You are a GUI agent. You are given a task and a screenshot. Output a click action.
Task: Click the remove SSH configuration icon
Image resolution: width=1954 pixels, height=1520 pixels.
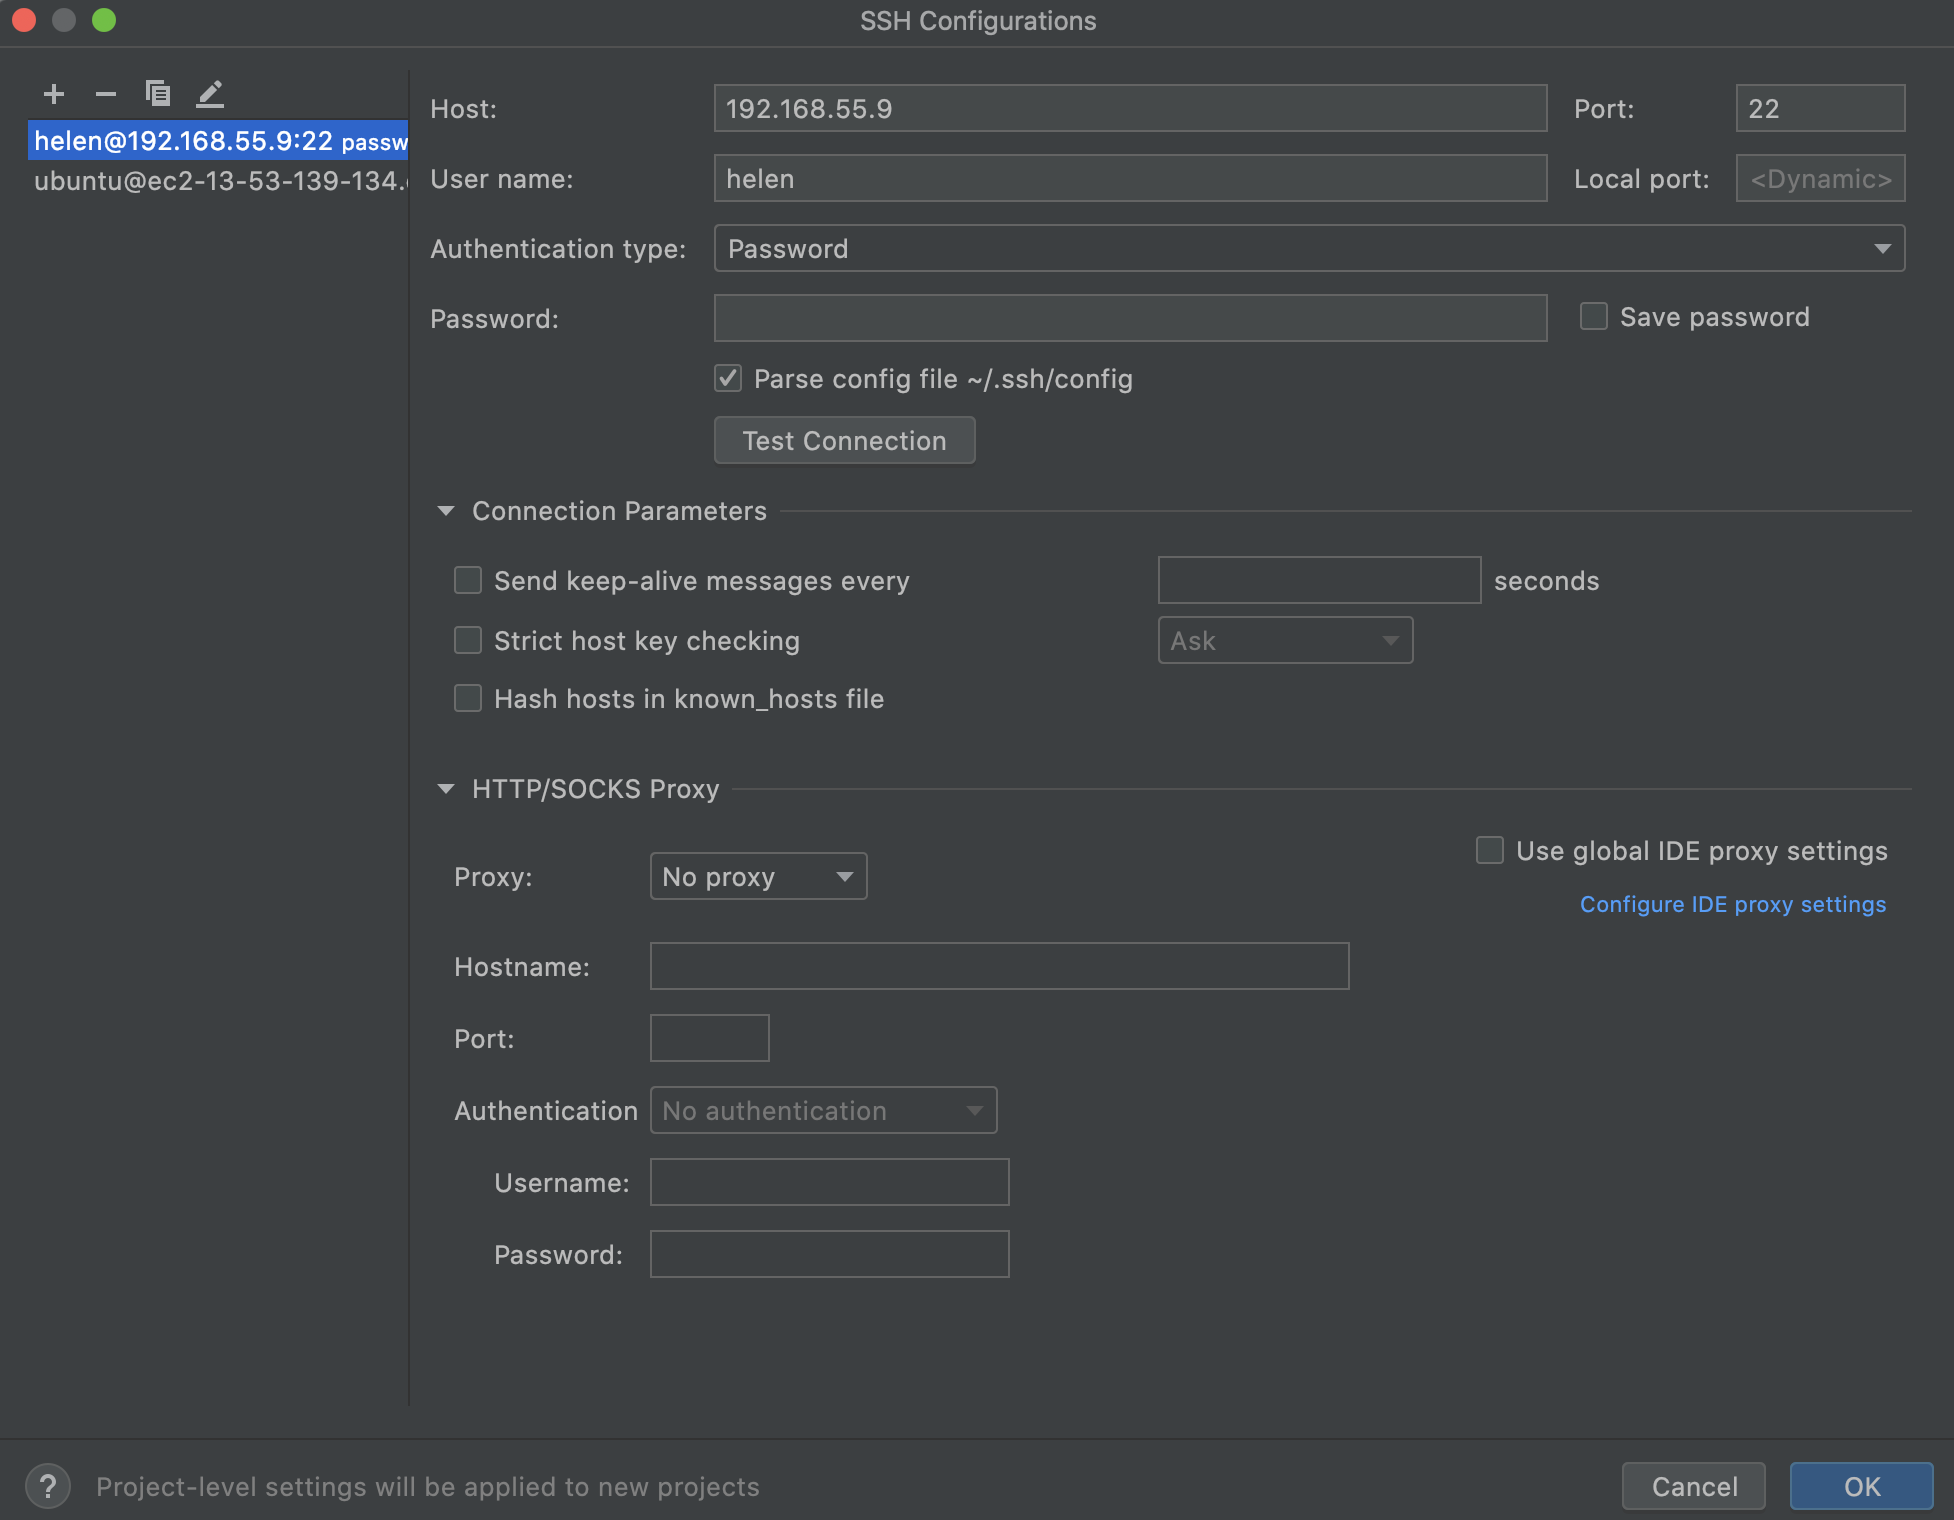(103, 90)
